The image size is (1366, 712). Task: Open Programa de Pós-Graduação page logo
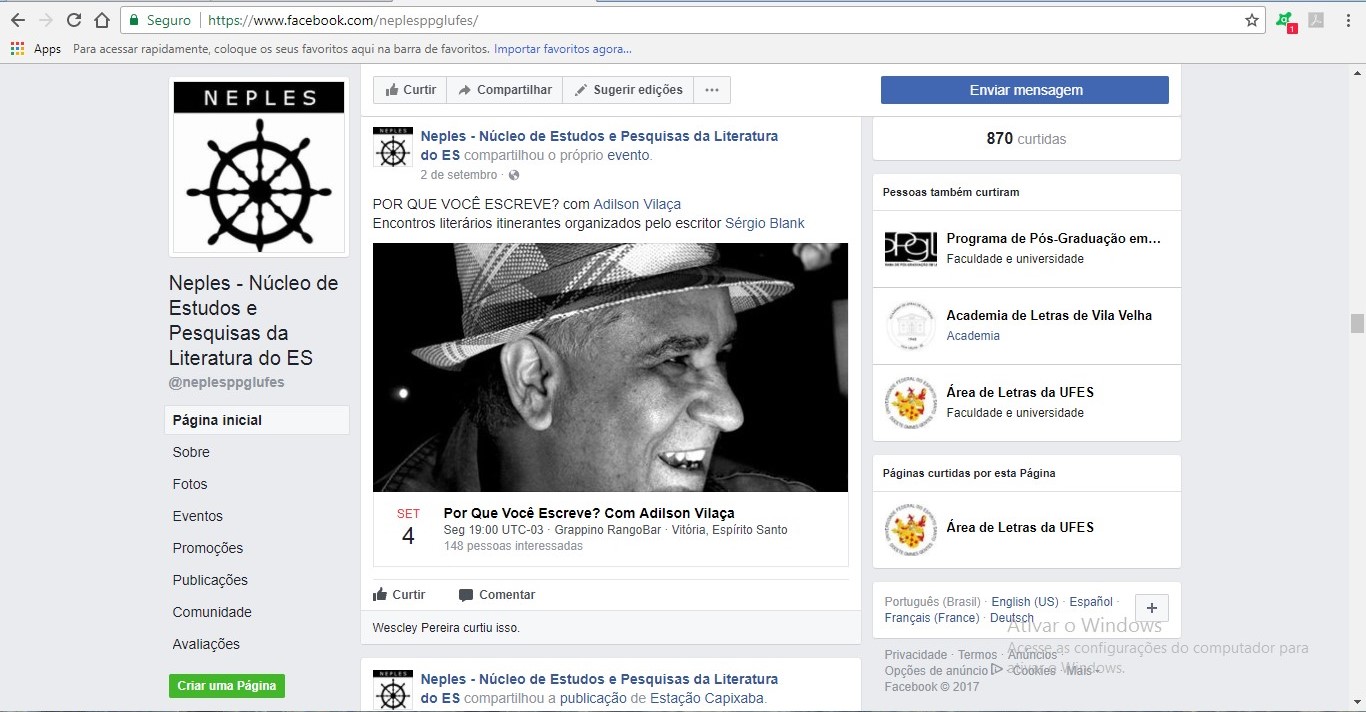click(x=911, y=249)
